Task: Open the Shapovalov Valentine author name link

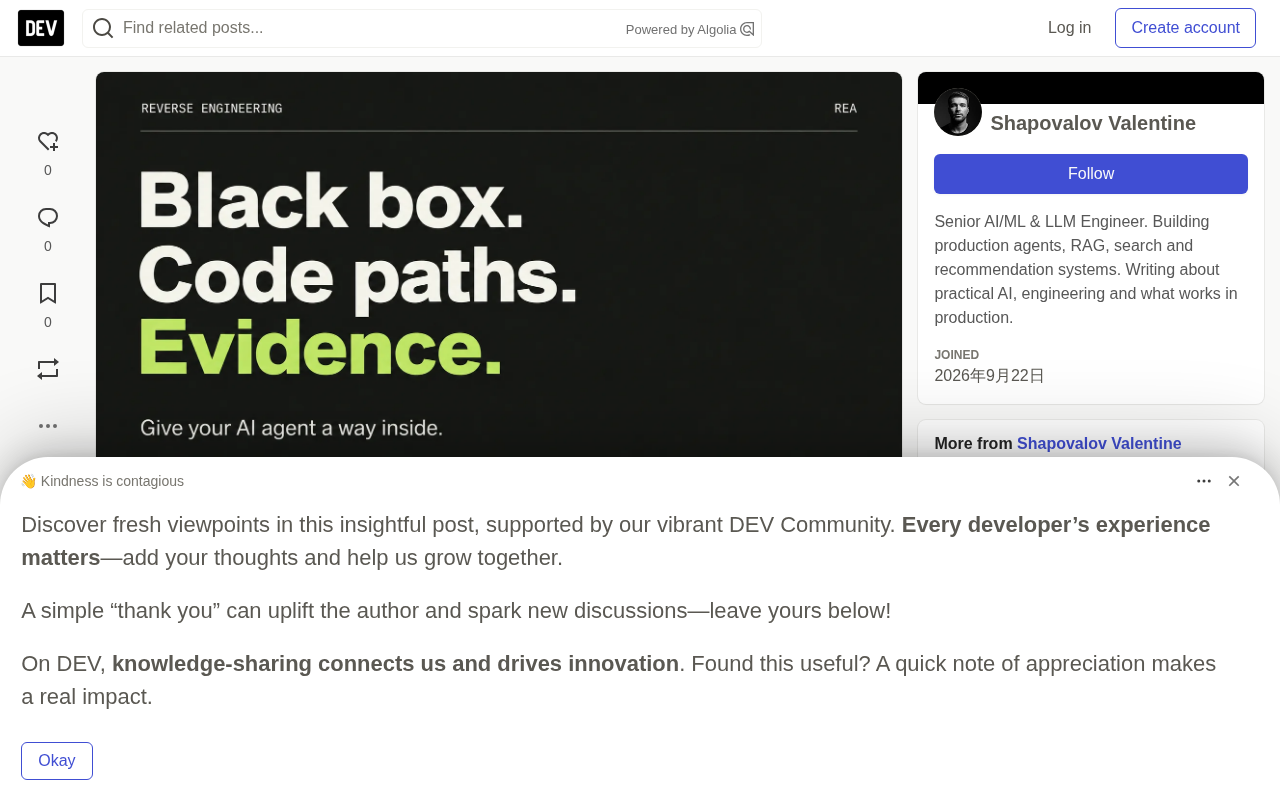Action: (x=1093, y=123)
